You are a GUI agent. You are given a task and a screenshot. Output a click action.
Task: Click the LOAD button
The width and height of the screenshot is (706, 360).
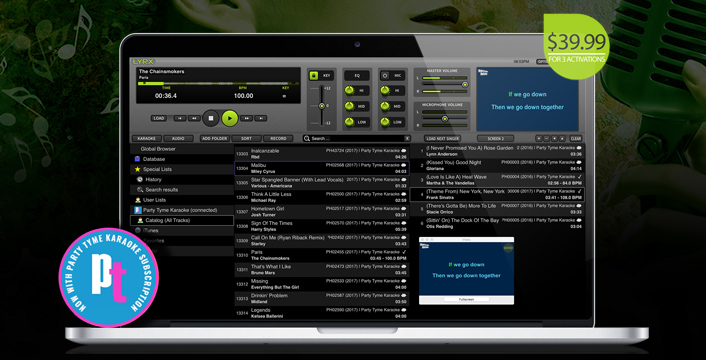pos(159,118)
